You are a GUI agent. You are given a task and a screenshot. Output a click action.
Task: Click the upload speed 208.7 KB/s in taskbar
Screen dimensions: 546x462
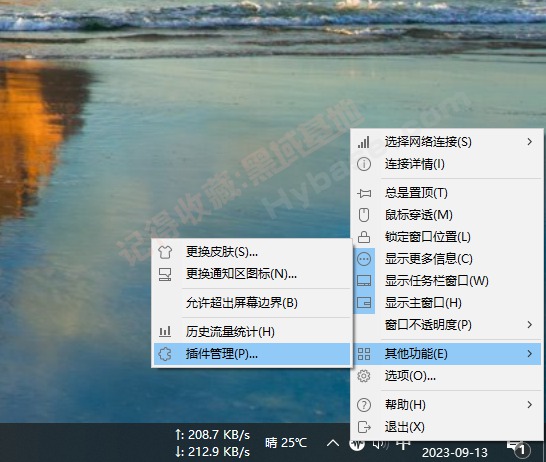coord(212,435)
